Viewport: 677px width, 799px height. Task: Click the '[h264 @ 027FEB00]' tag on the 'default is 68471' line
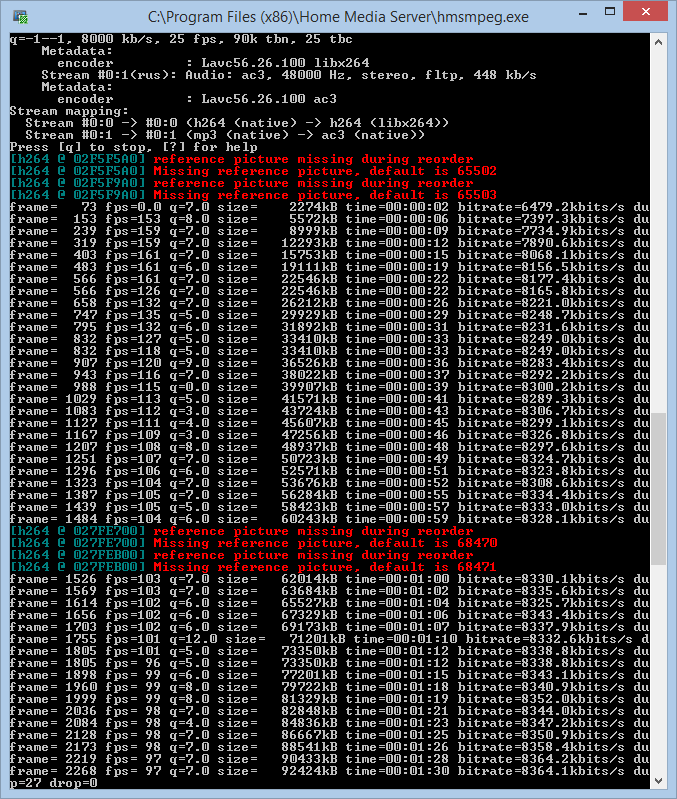point(78,567)
